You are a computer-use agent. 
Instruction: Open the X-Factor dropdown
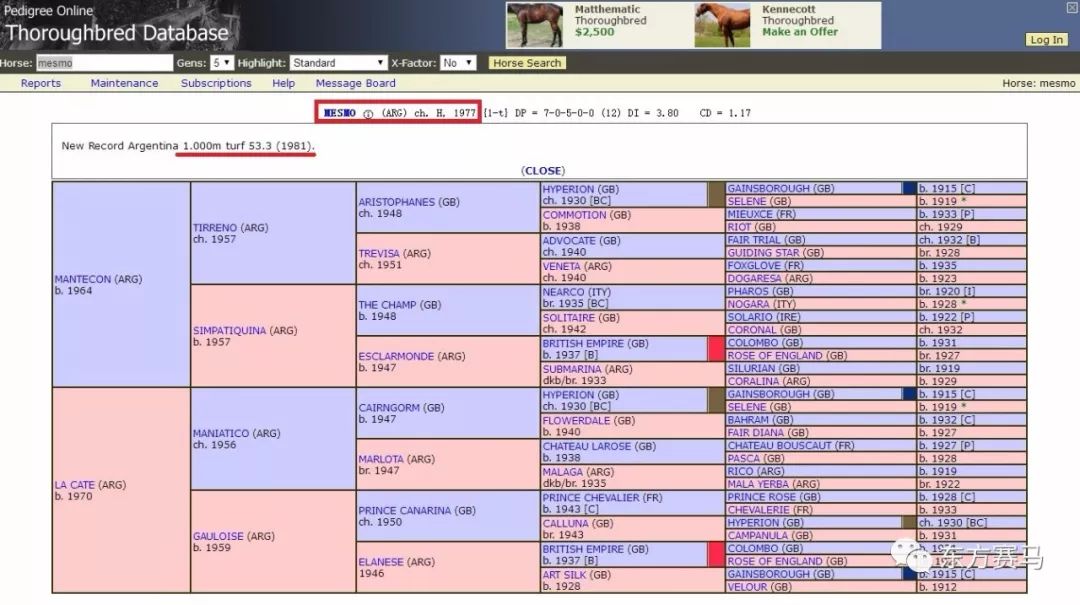[x=458, y=63]
